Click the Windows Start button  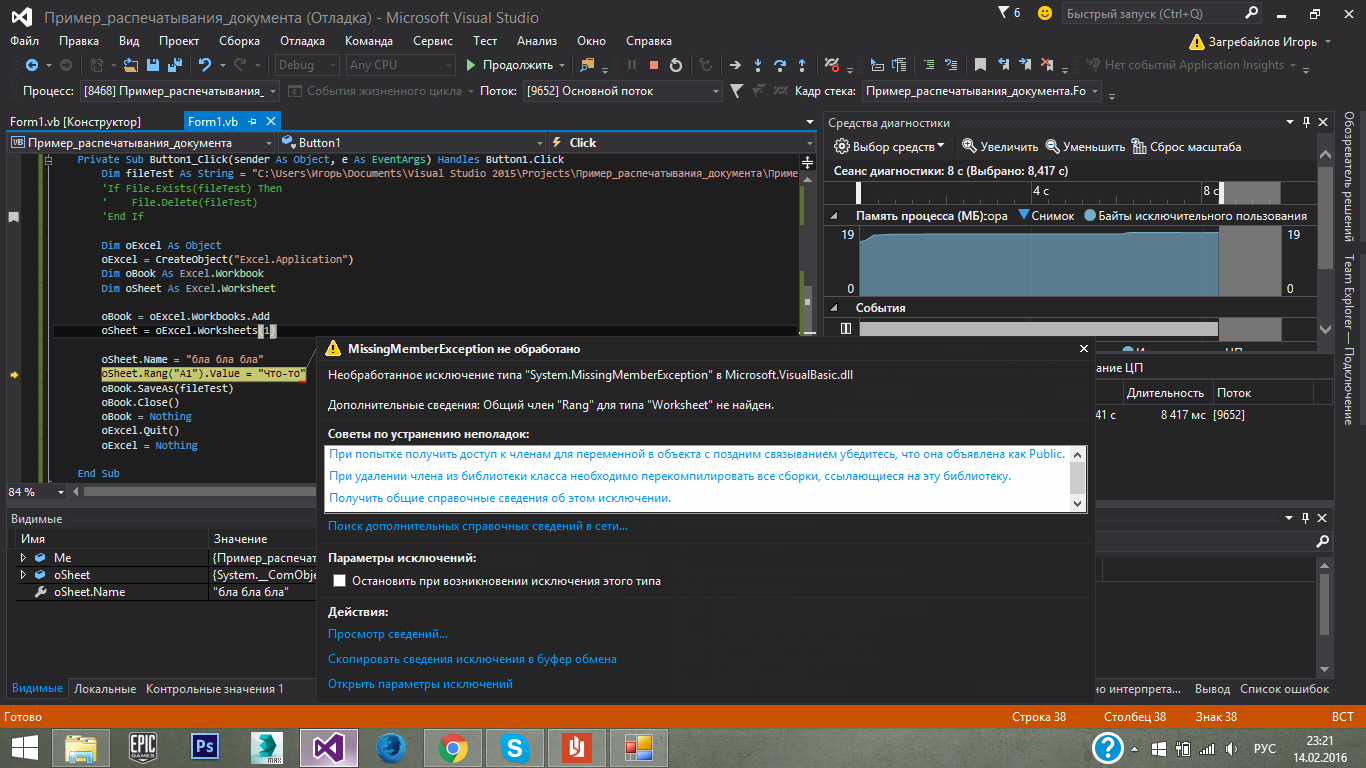25,747
